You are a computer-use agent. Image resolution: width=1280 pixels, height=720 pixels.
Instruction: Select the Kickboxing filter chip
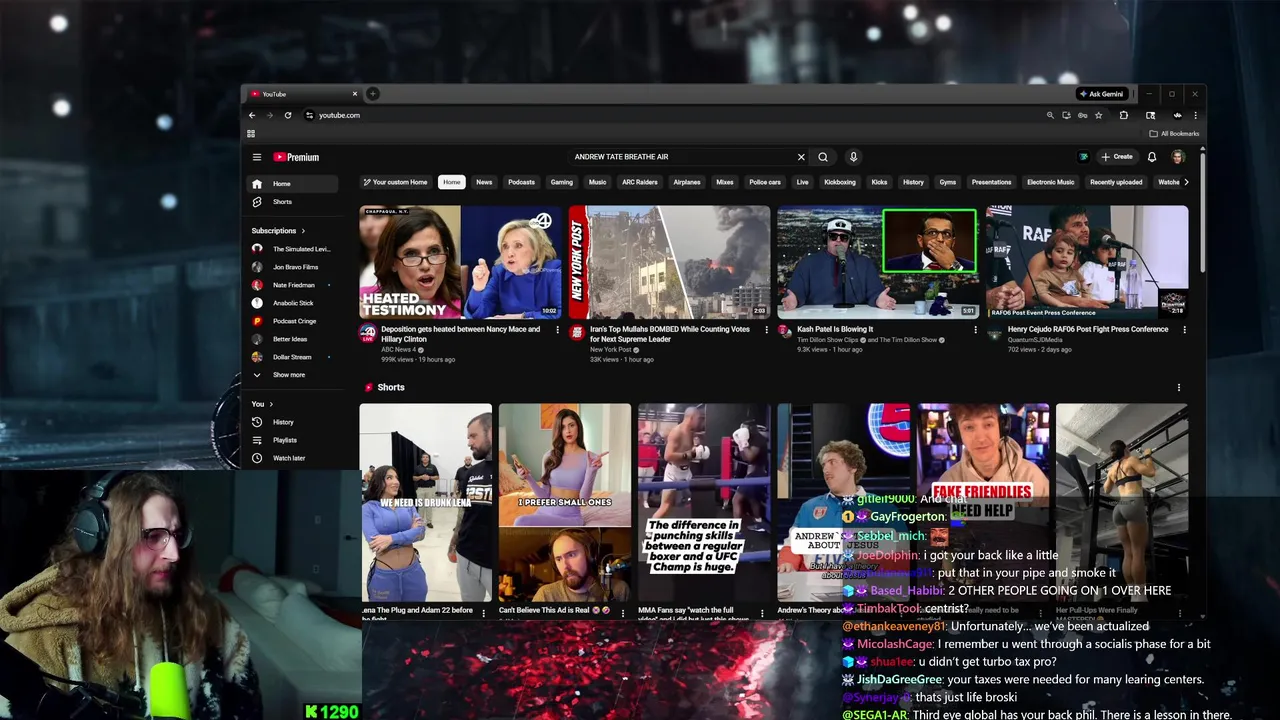[840, 182]
